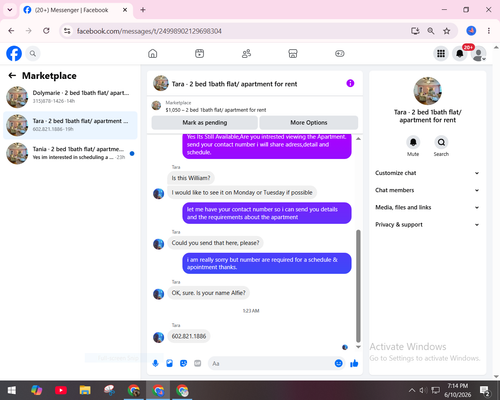Viewport: 500px width, 400px height.
Task: Record a voice clip with microphone icon
Action: point(155,363)
